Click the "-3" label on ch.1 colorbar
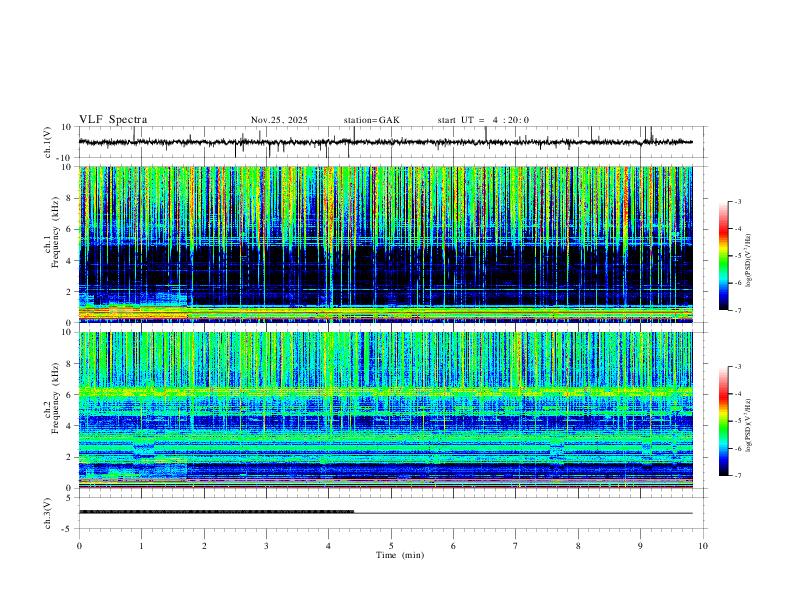Image resolution: width=792 pixels, height=612 pixels. click(737, 201)
